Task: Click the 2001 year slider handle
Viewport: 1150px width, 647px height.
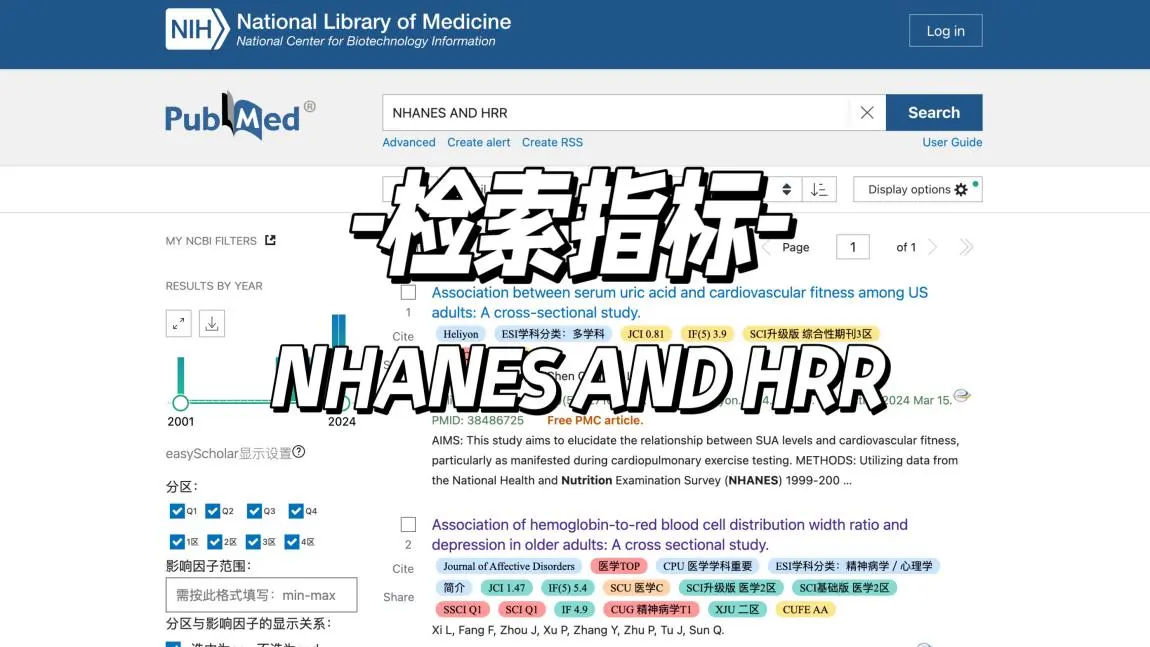Action: pos(180,403)
